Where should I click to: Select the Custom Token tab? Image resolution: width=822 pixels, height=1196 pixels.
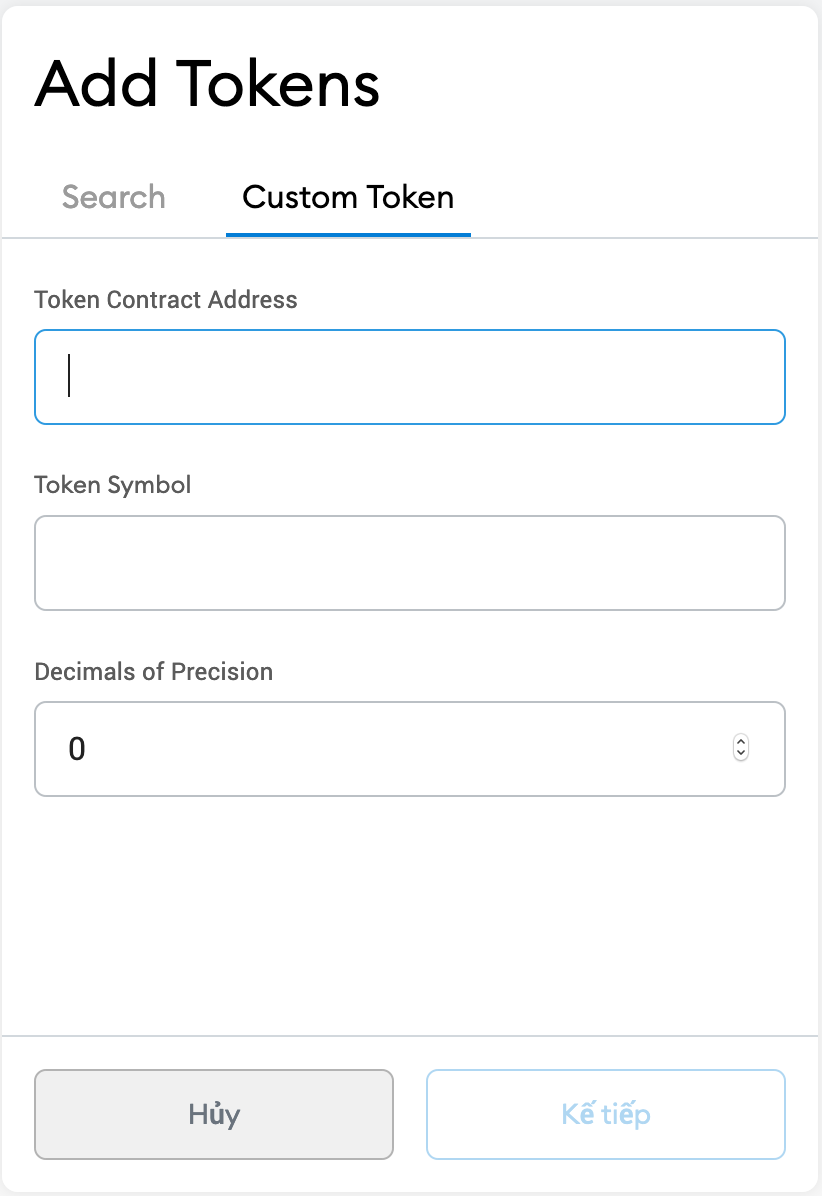point(348,198)
